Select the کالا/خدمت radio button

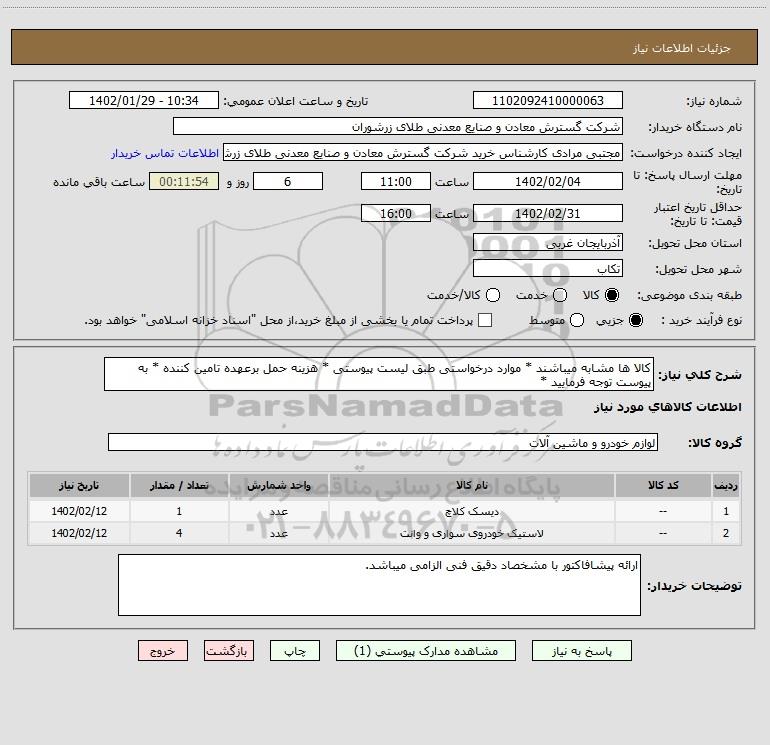pyautogui.click(x=493, y=295)
